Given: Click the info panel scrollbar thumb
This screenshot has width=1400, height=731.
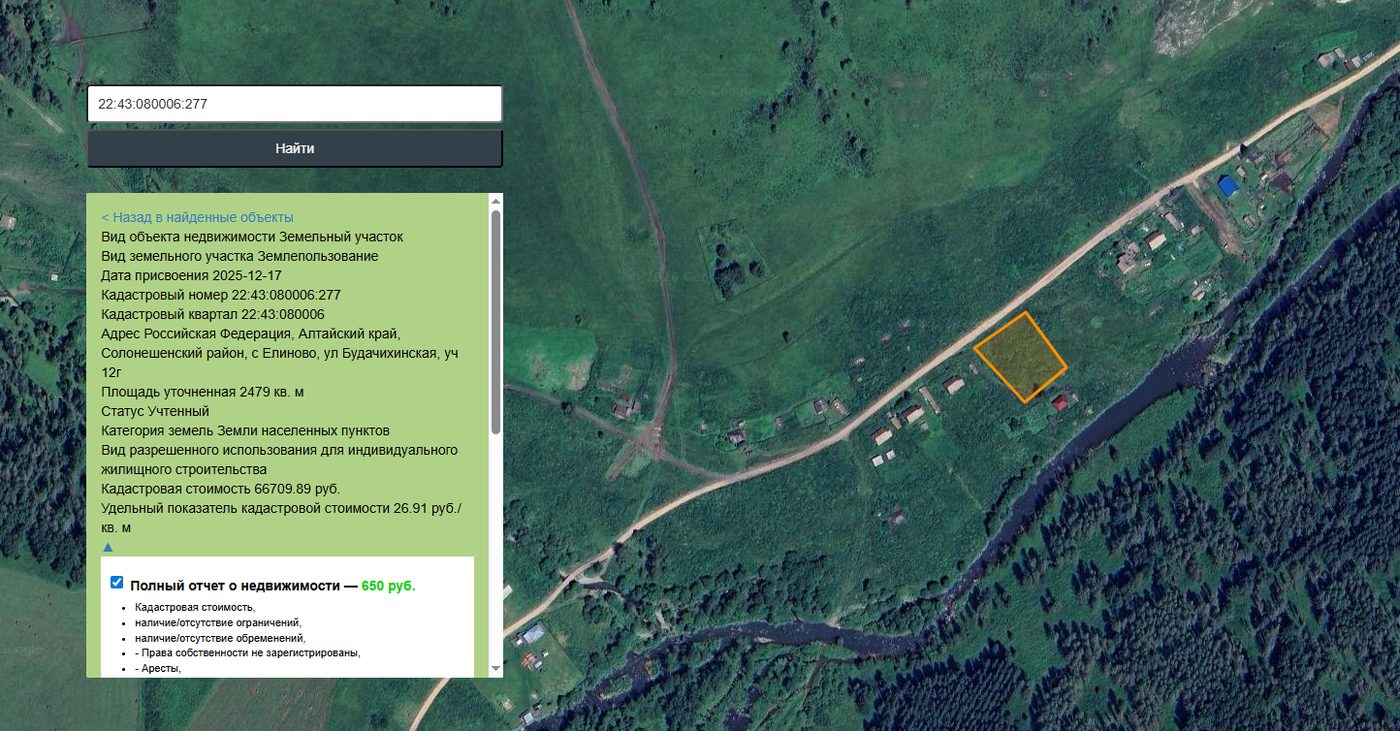Looking at the screenshot, I should click(x=495, y=322).
